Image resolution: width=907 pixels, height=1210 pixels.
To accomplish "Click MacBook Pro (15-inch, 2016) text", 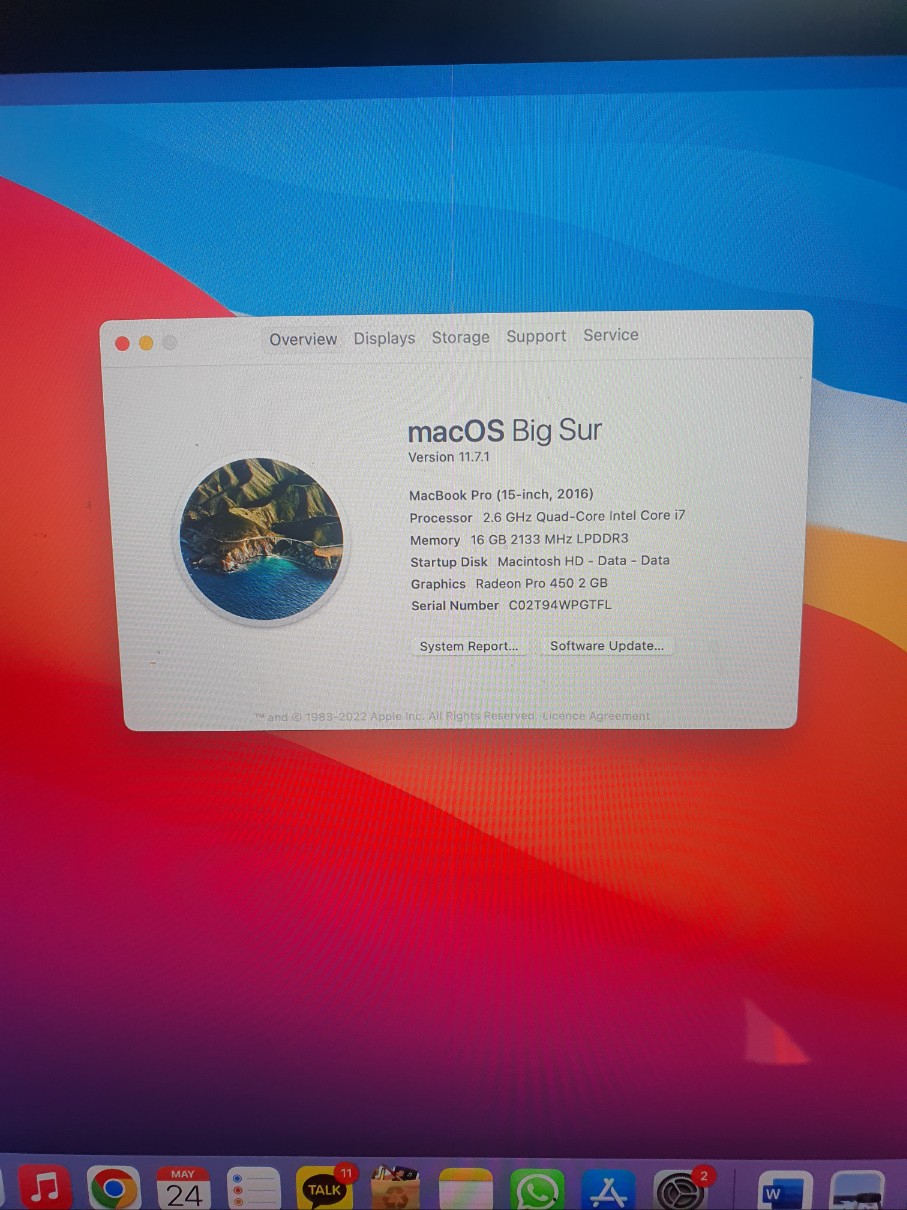I will point(501,494).
